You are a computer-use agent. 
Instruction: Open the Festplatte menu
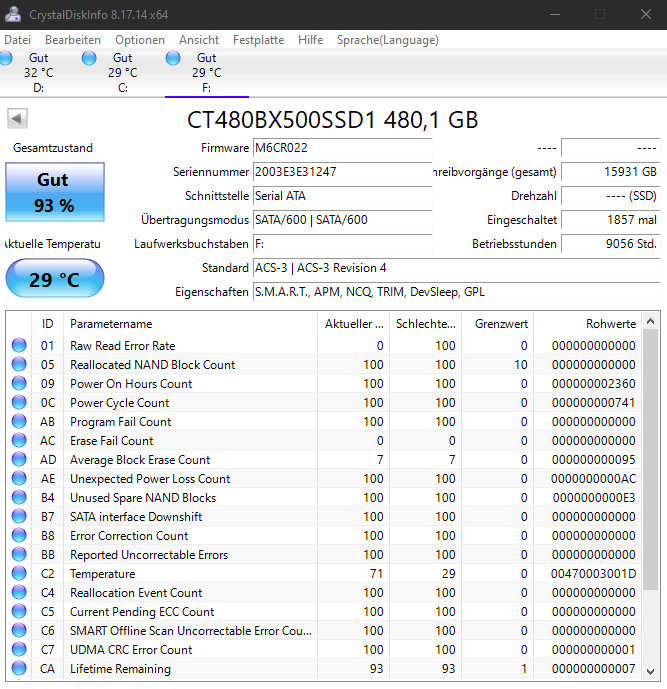pos(258,40)
